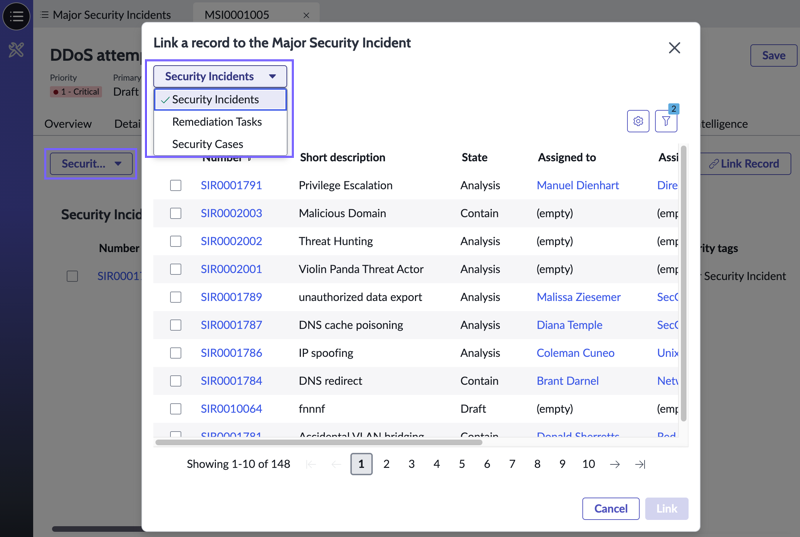
Task: Sort by State column header
Action: point(474,158)
